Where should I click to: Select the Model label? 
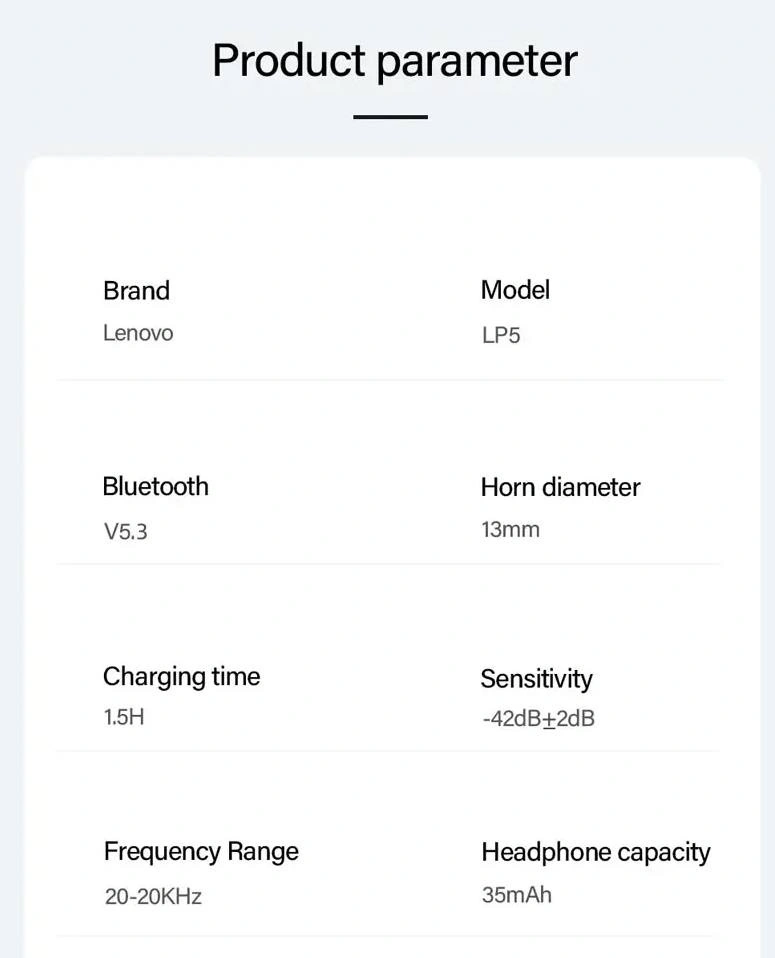515,290
